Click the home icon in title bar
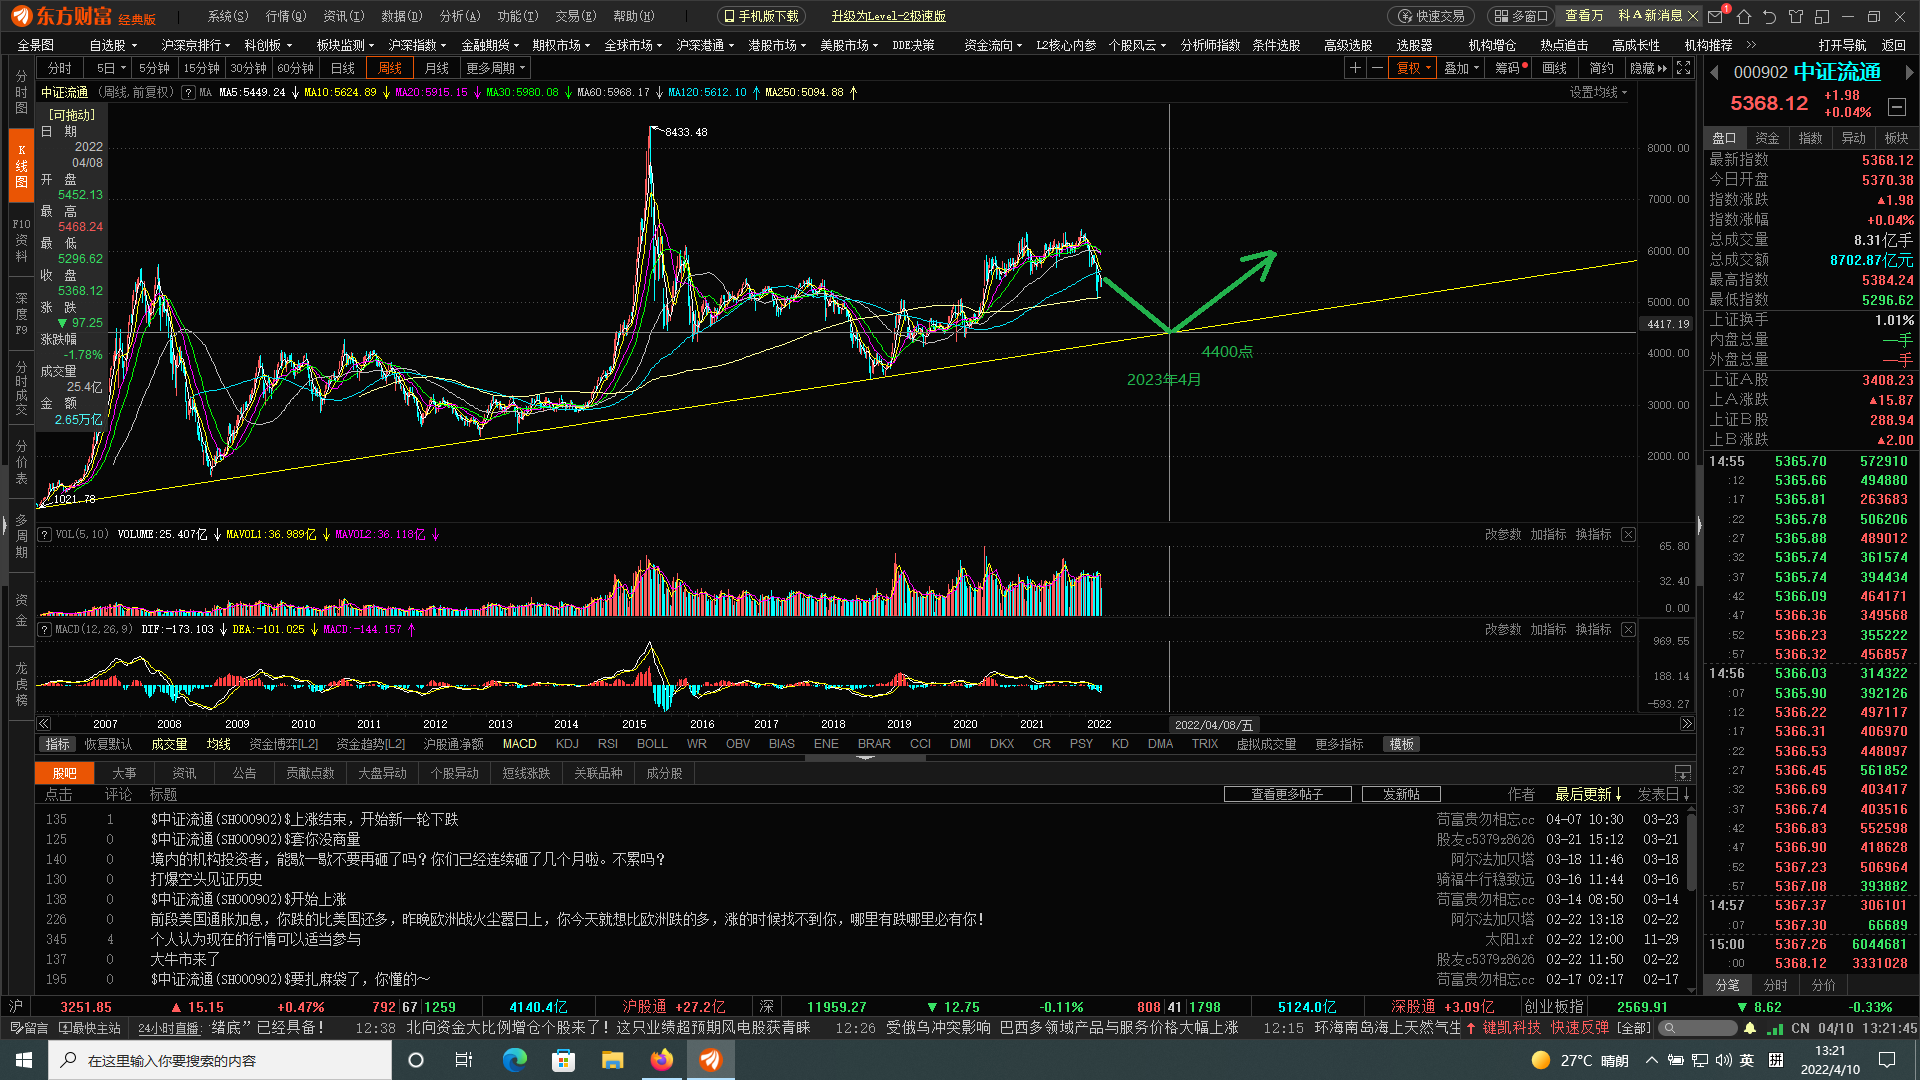 (1744, 16)
